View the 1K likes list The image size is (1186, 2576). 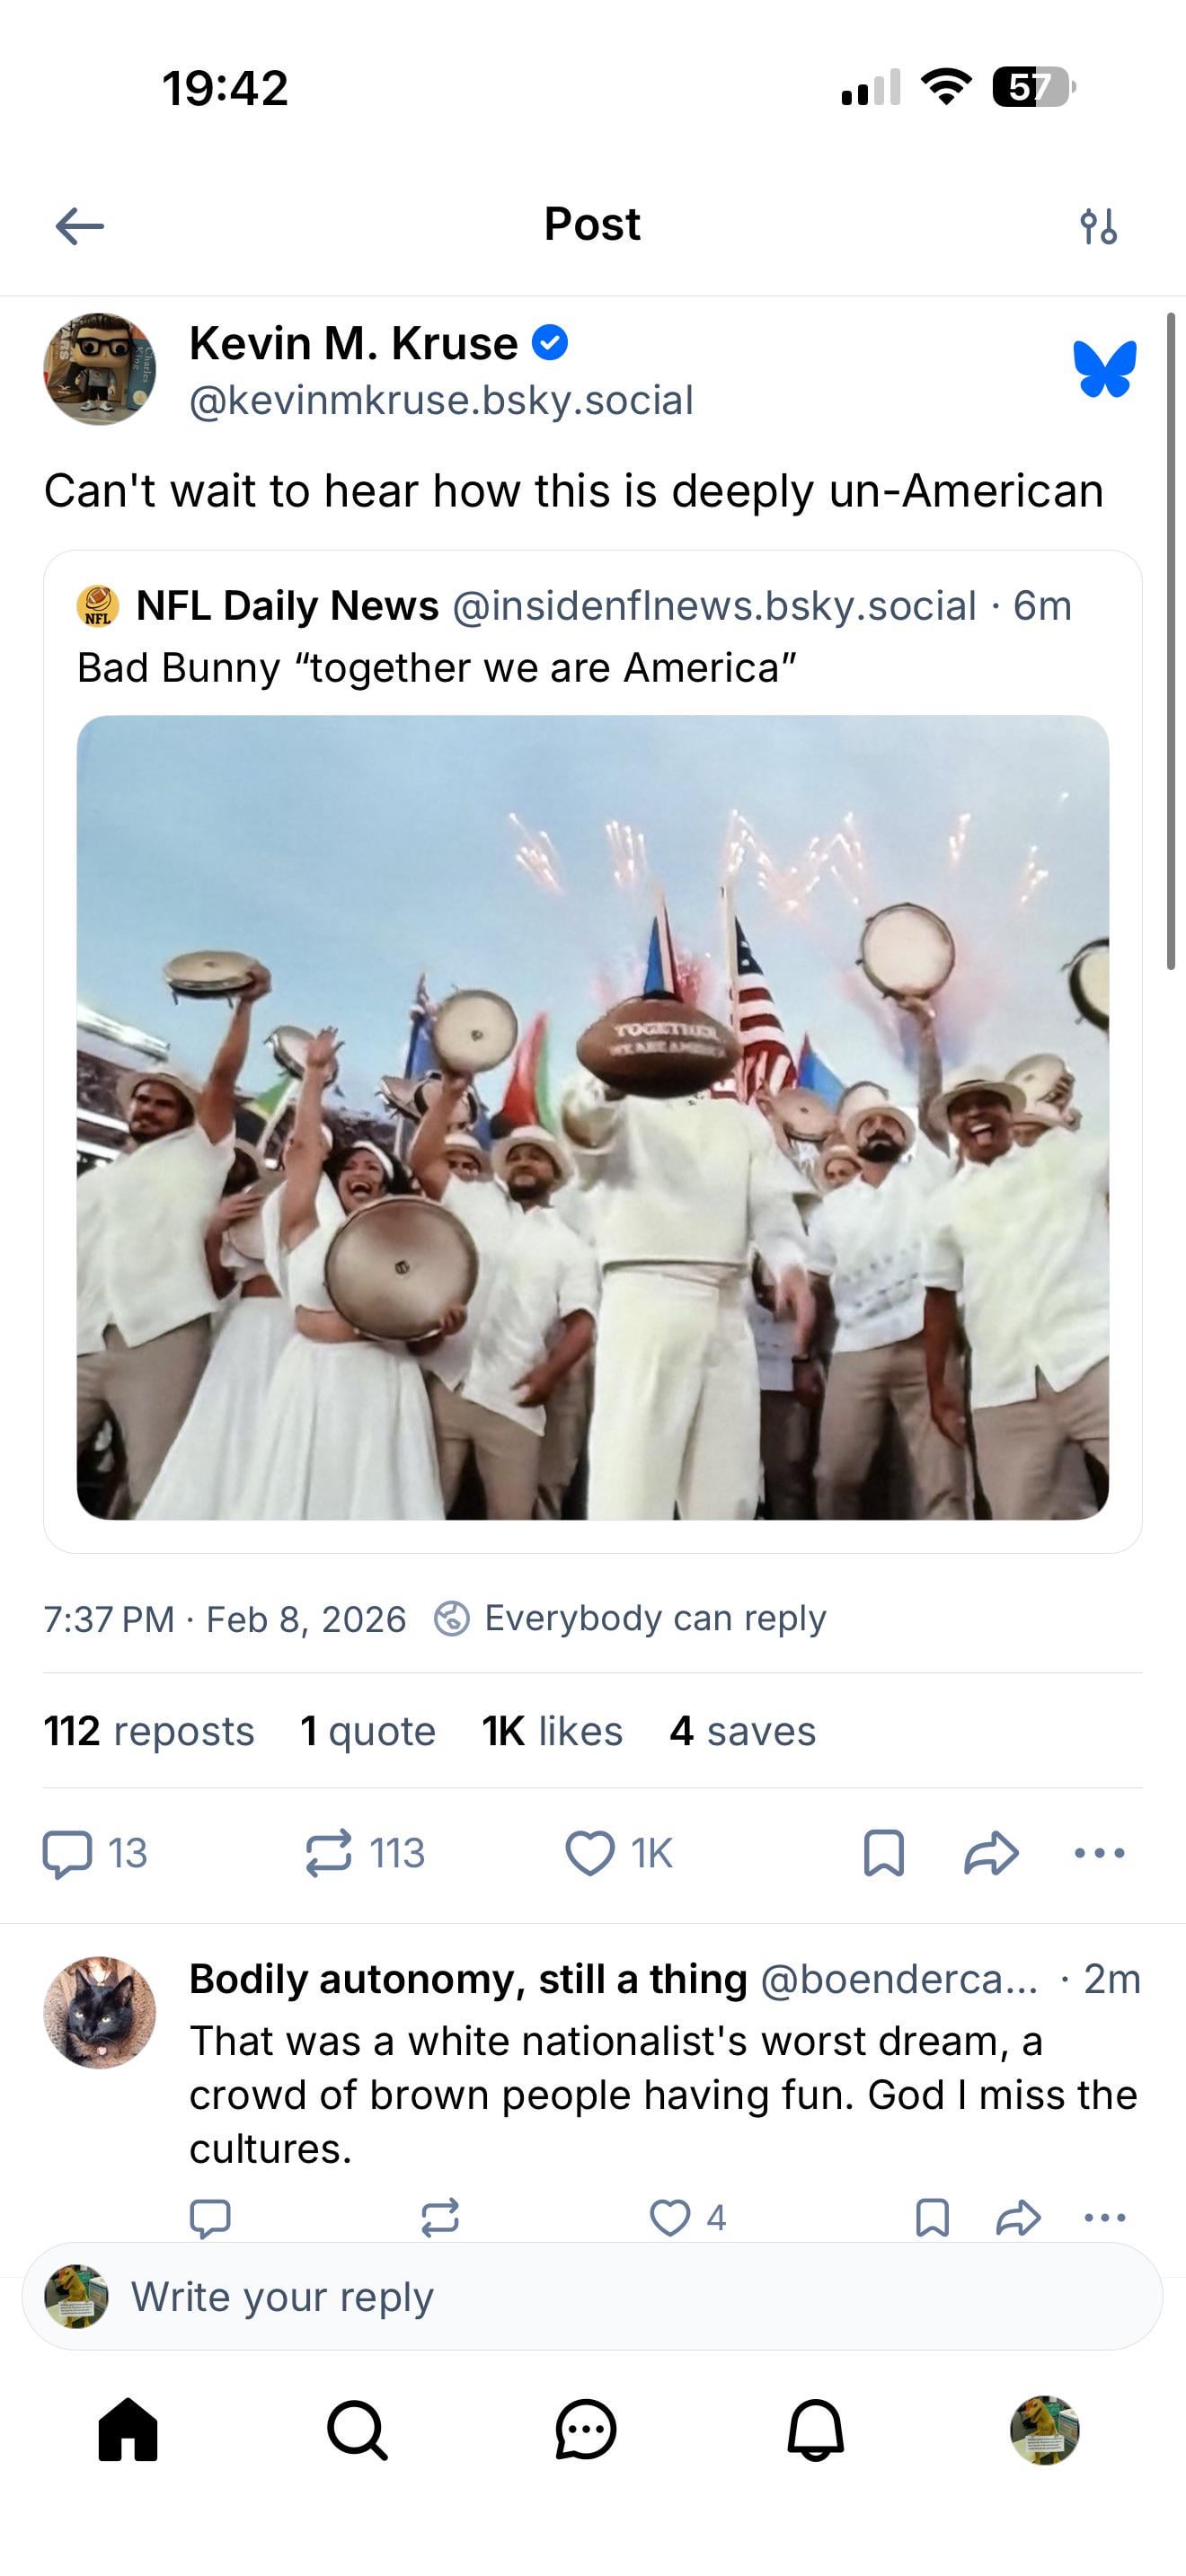(552, 1731)
